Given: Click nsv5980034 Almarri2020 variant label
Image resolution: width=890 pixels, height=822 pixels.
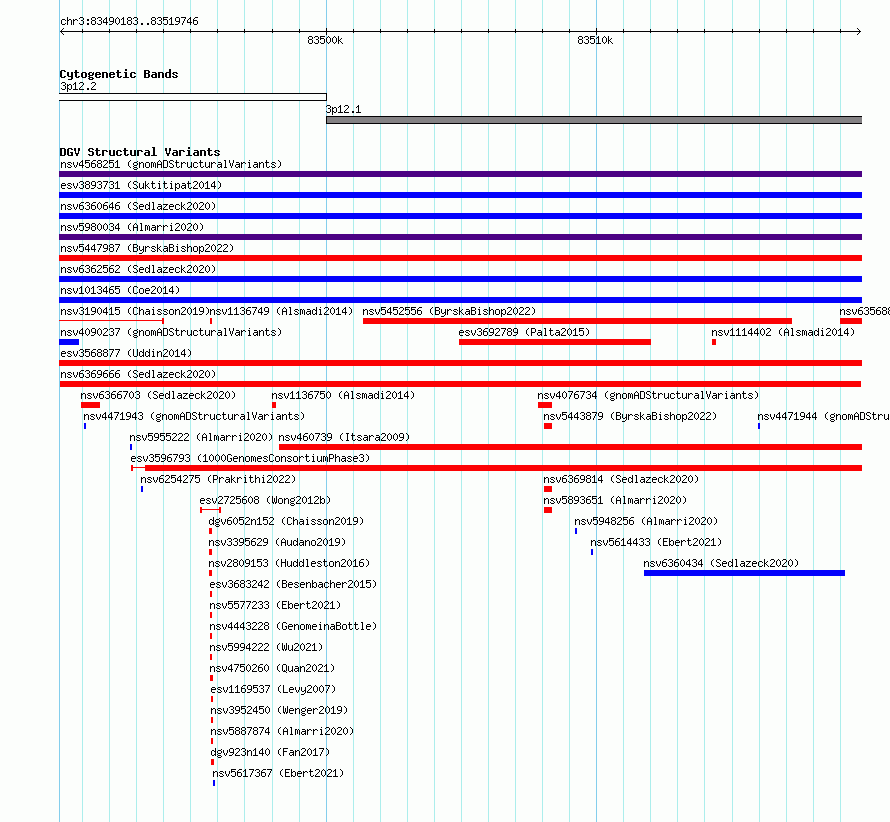Looking at the screenshot, I should (x=132, y=228).
